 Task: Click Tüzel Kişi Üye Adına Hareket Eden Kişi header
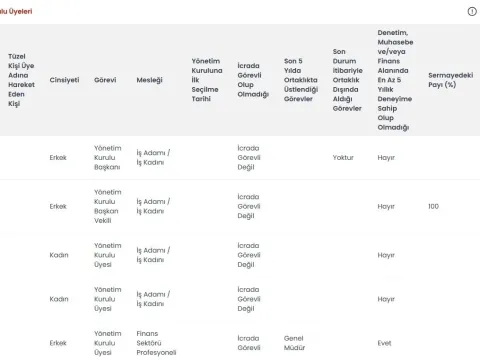click(x=21, y=80)
